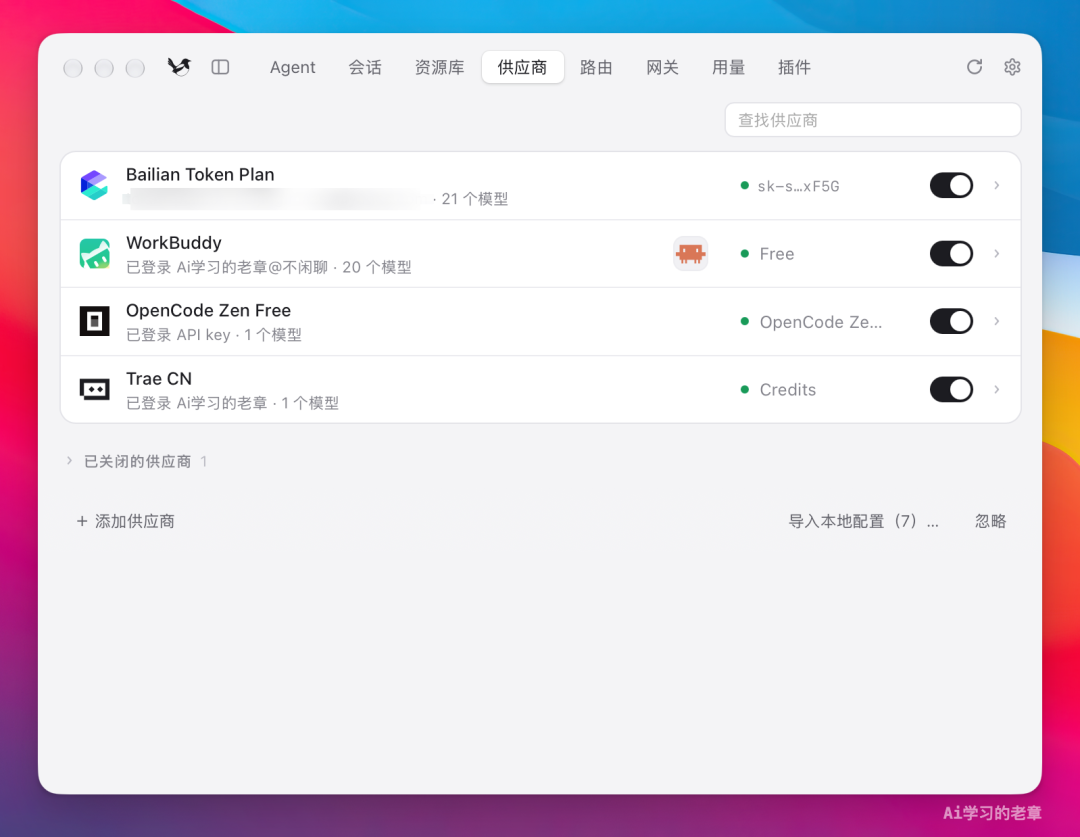This screenshot has width=1080, height=837.
Task: Click the WorkBuddy provider logo
Action: point(94,254)
